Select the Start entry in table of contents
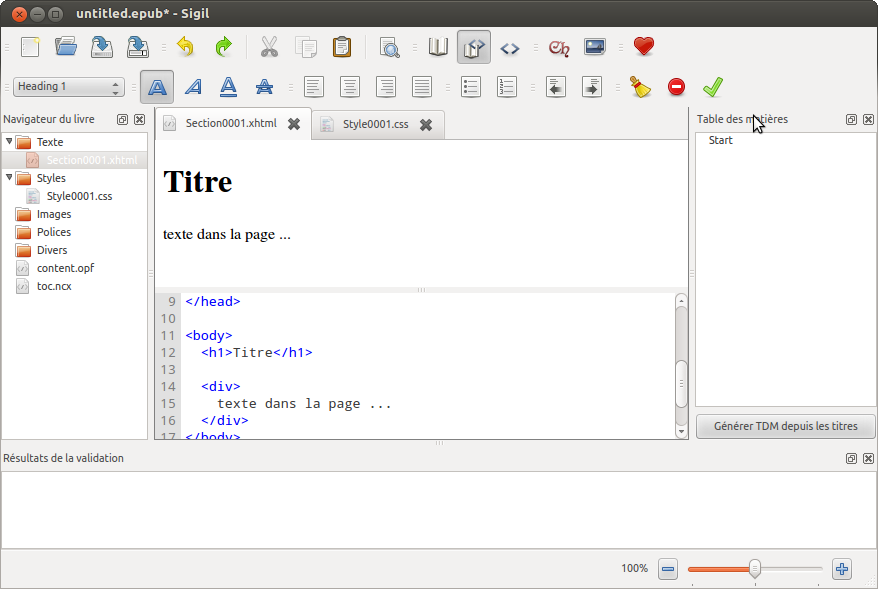 [x=721, y=141]
